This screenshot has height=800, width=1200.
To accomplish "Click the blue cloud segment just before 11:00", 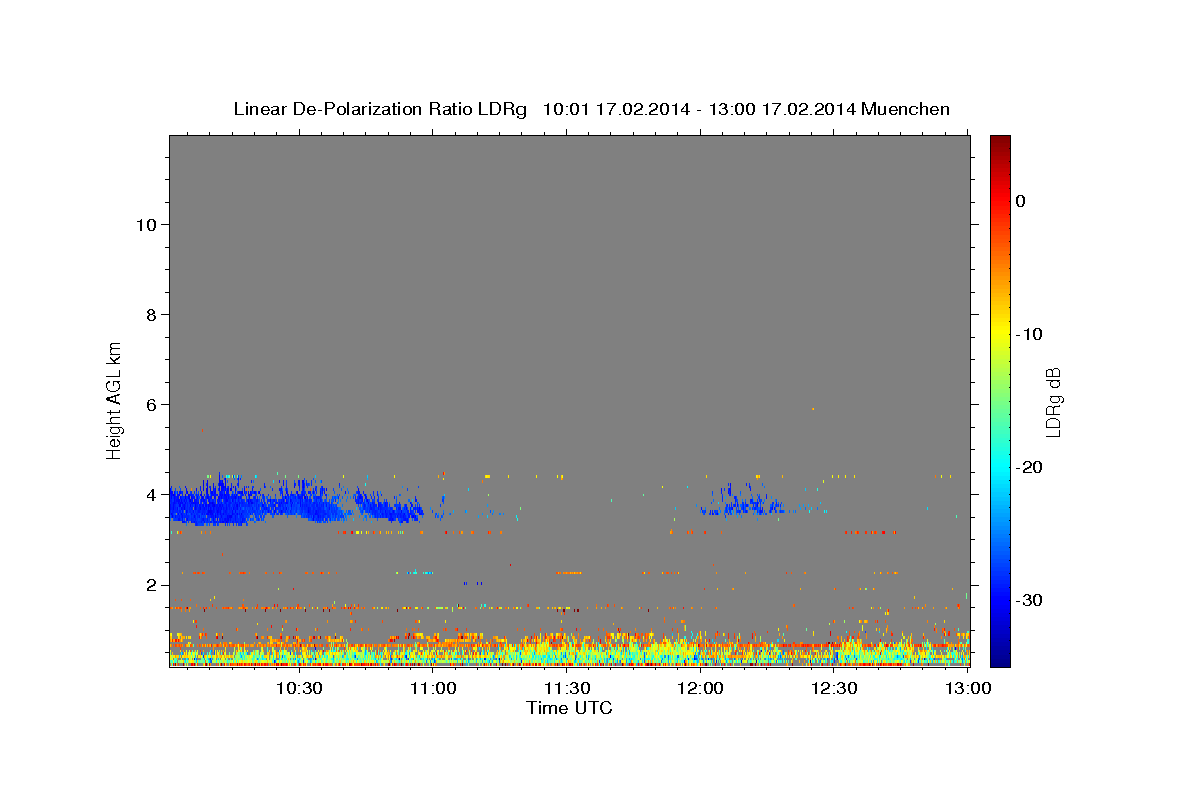I will click(x=390, y=507).
